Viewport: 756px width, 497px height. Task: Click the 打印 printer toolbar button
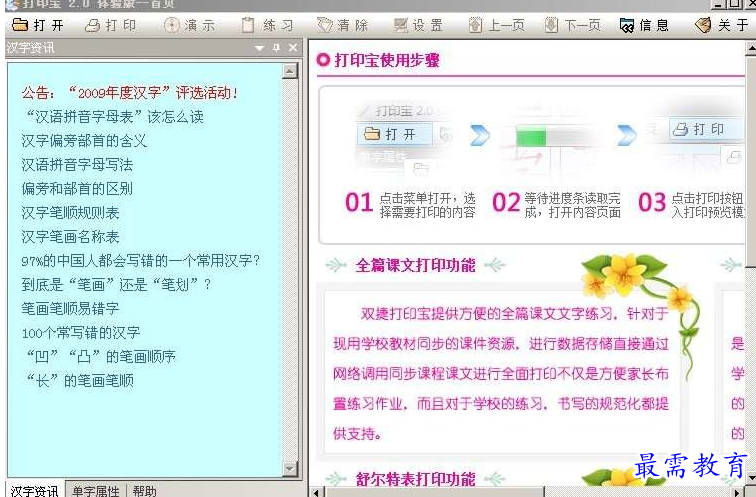tap(110, 25)
